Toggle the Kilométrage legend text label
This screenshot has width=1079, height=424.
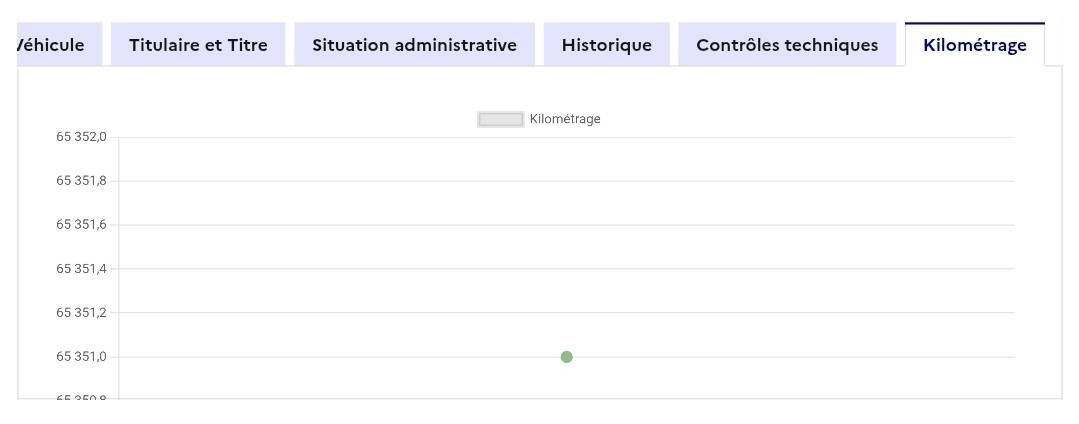565,119
